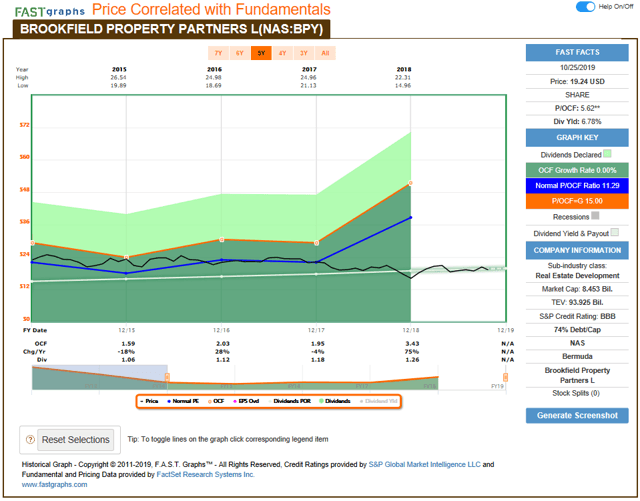Screen dimensions: 640x501
Task: Click TEV: 93.925 Bil. text
Action: pyautogui.click(x=577, y=303)
